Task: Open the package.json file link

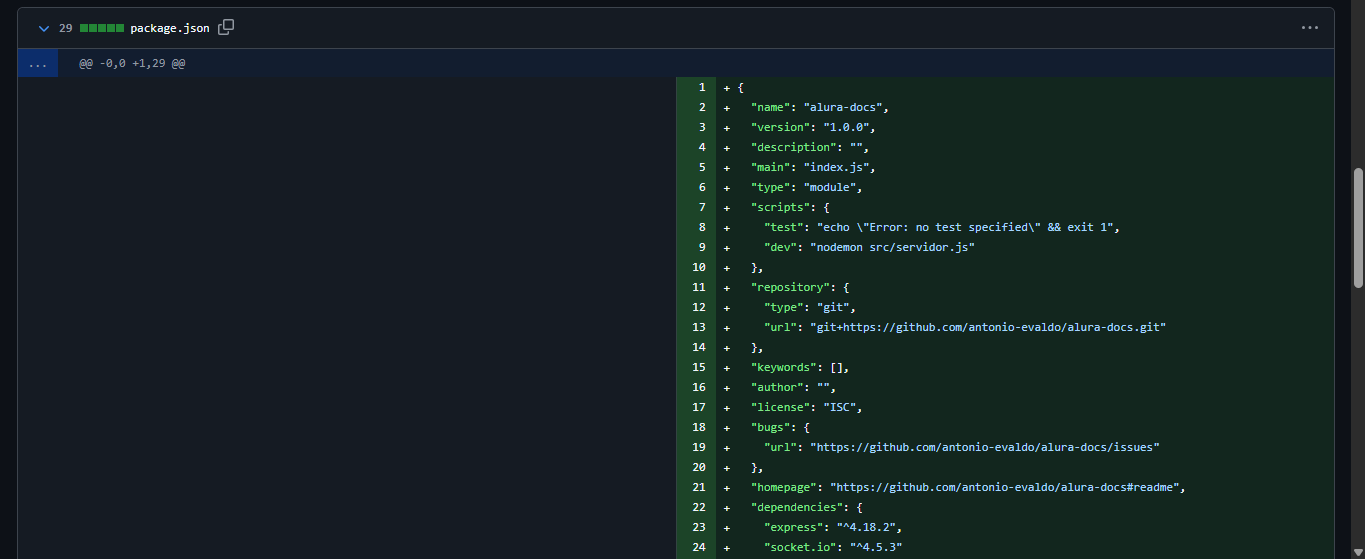Action: click(169, 28)
